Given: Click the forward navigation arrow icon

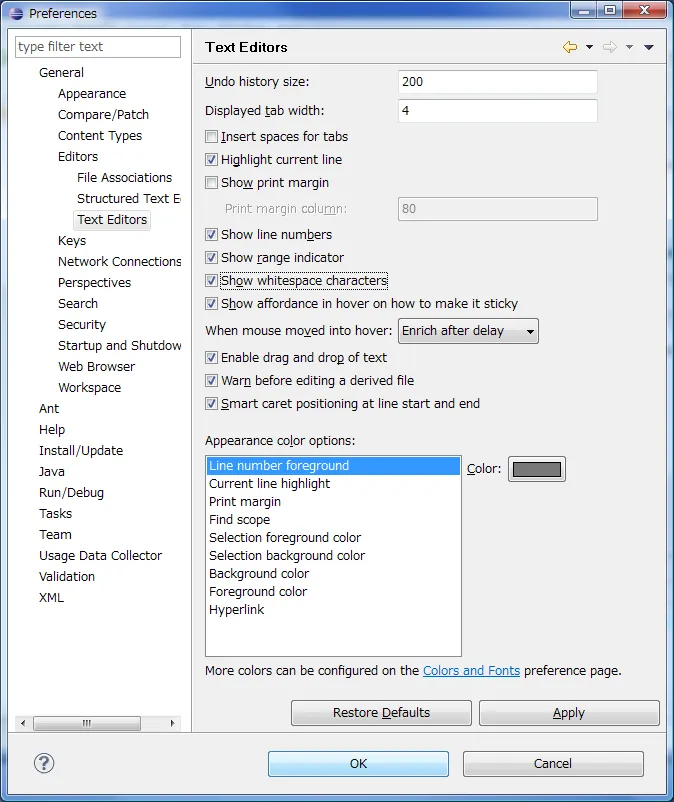Looking at the screenshot, I should point(610,47).
